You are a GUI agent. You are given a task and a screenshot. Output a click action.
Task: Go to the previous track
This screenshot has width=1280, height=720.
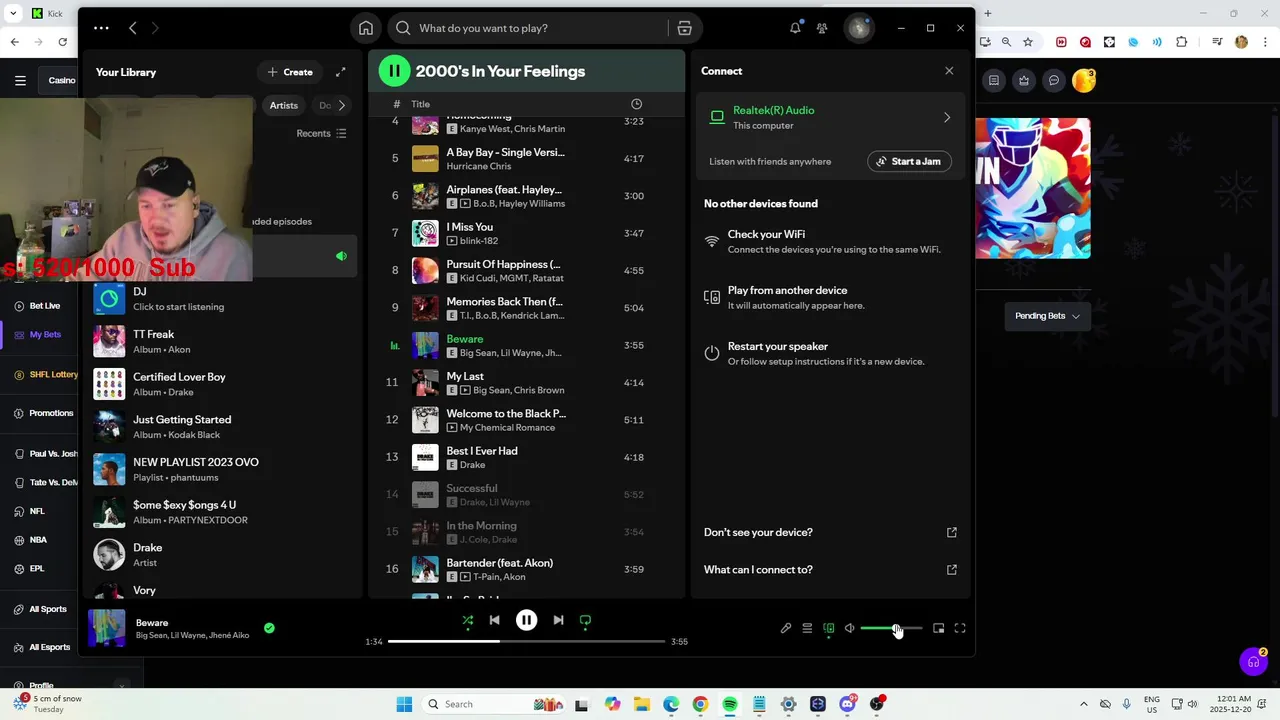tap(494, 620)
